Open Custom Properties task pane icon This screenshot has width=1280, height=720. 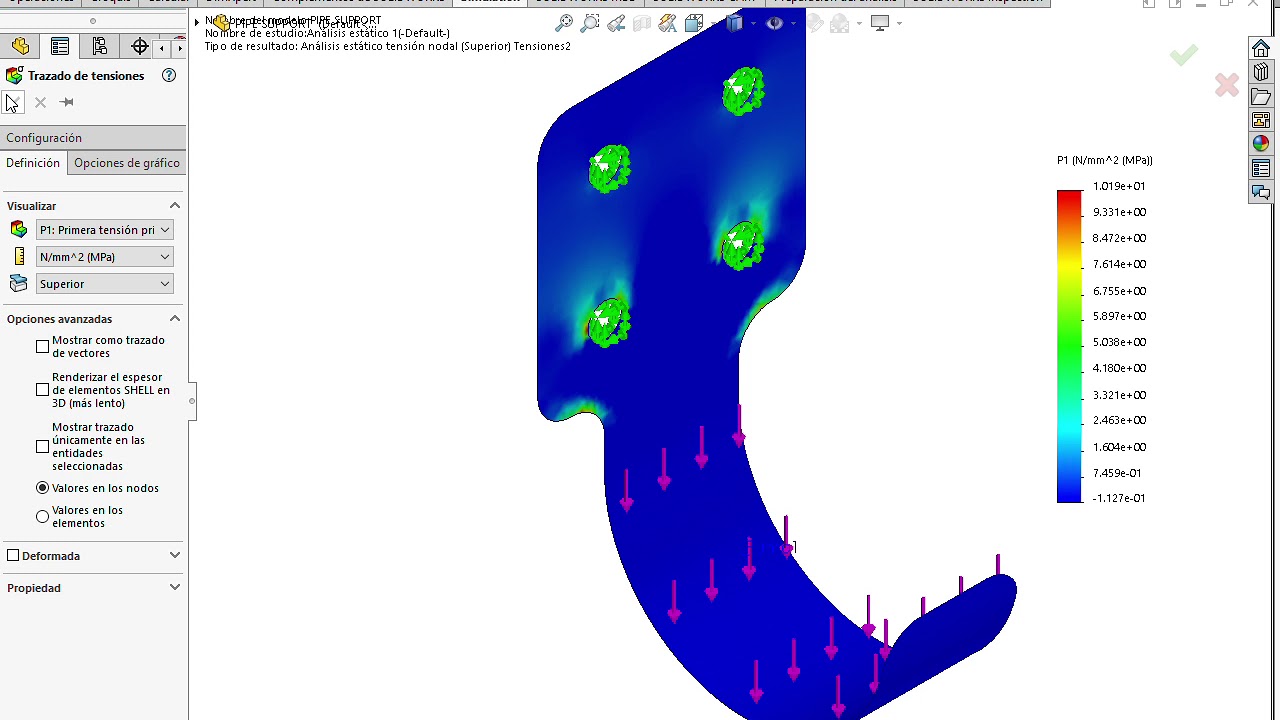1261,169
